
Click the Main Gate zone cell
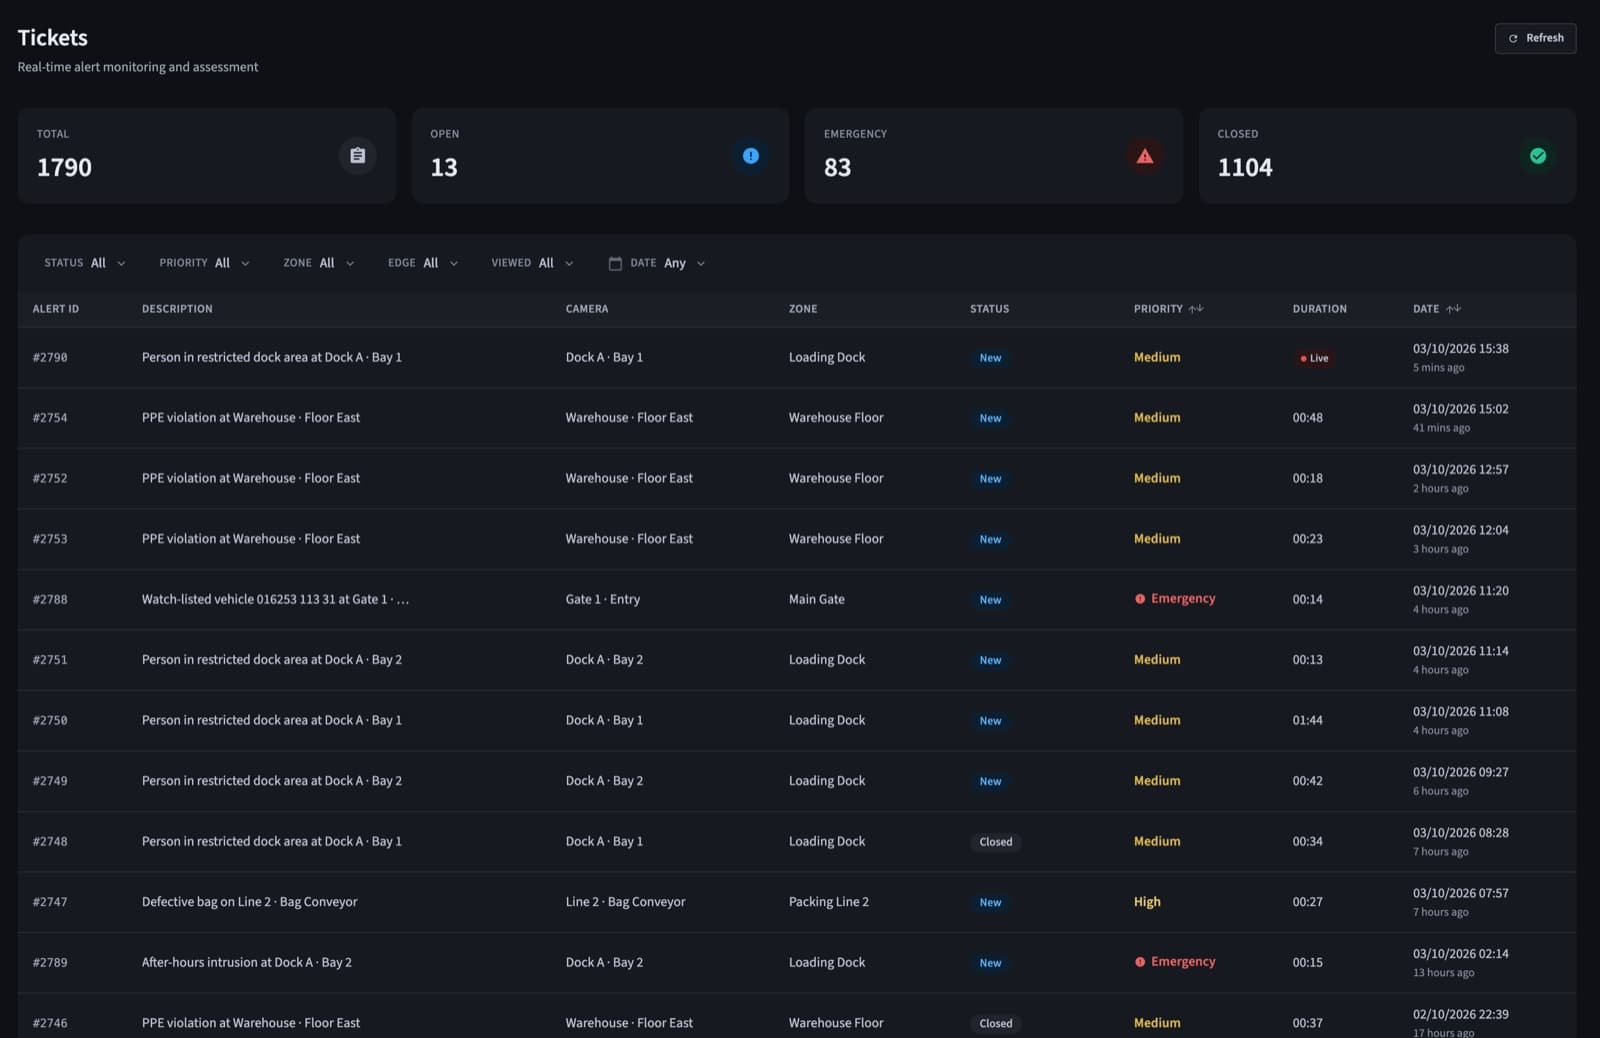coord(817,600)
